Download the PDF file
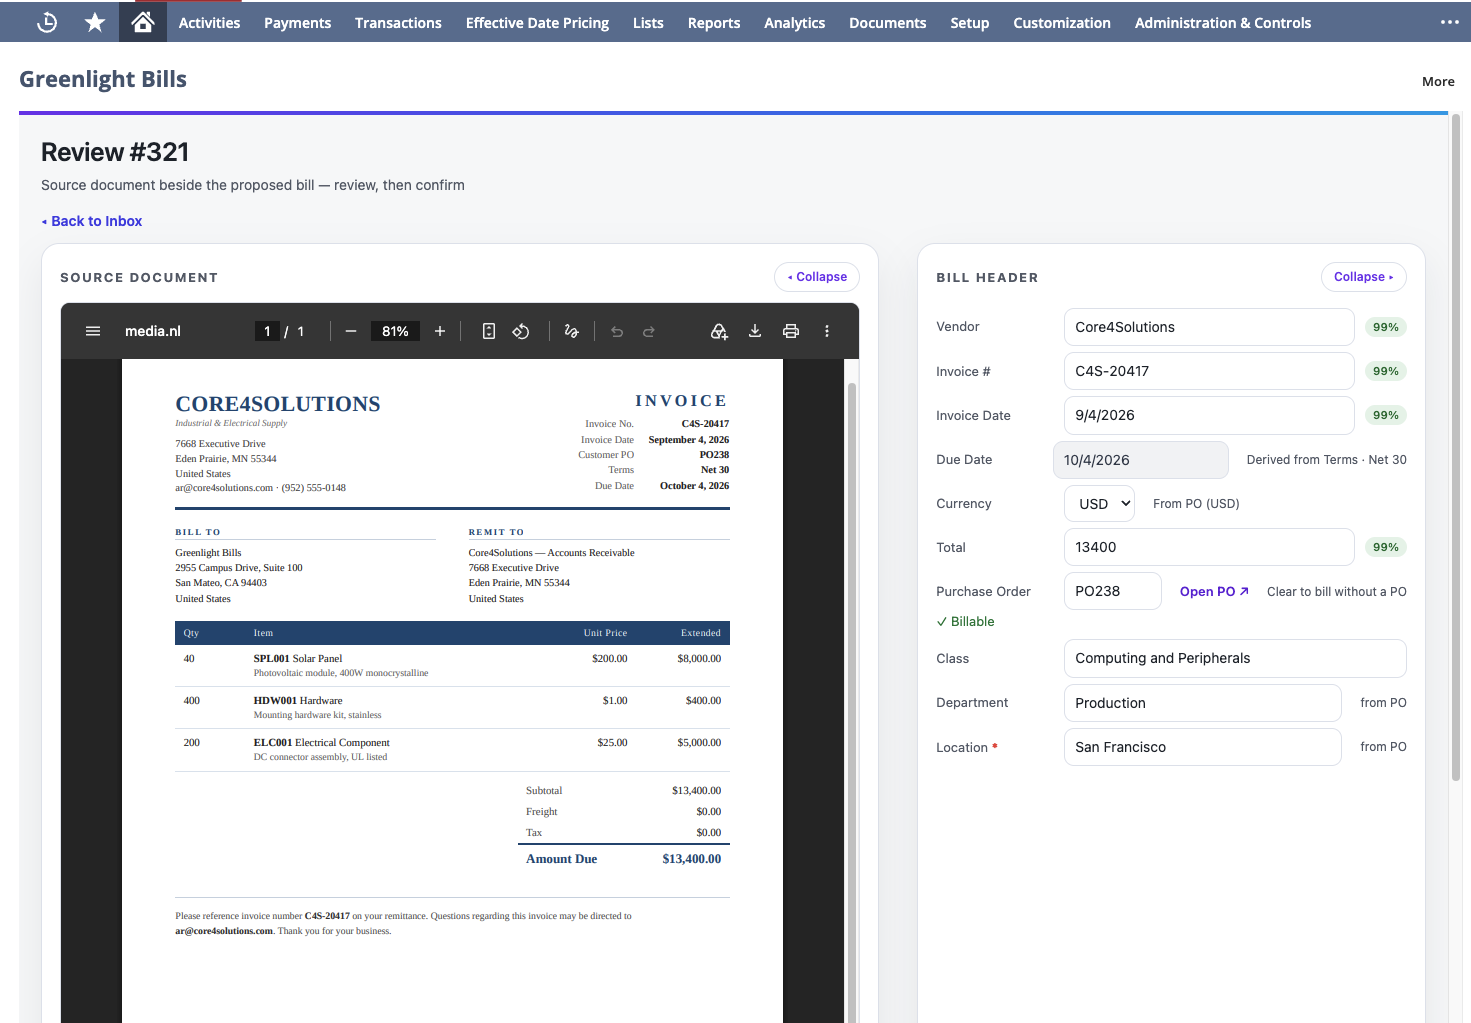Screen dimensions: 1471x1023 [755, 331]
